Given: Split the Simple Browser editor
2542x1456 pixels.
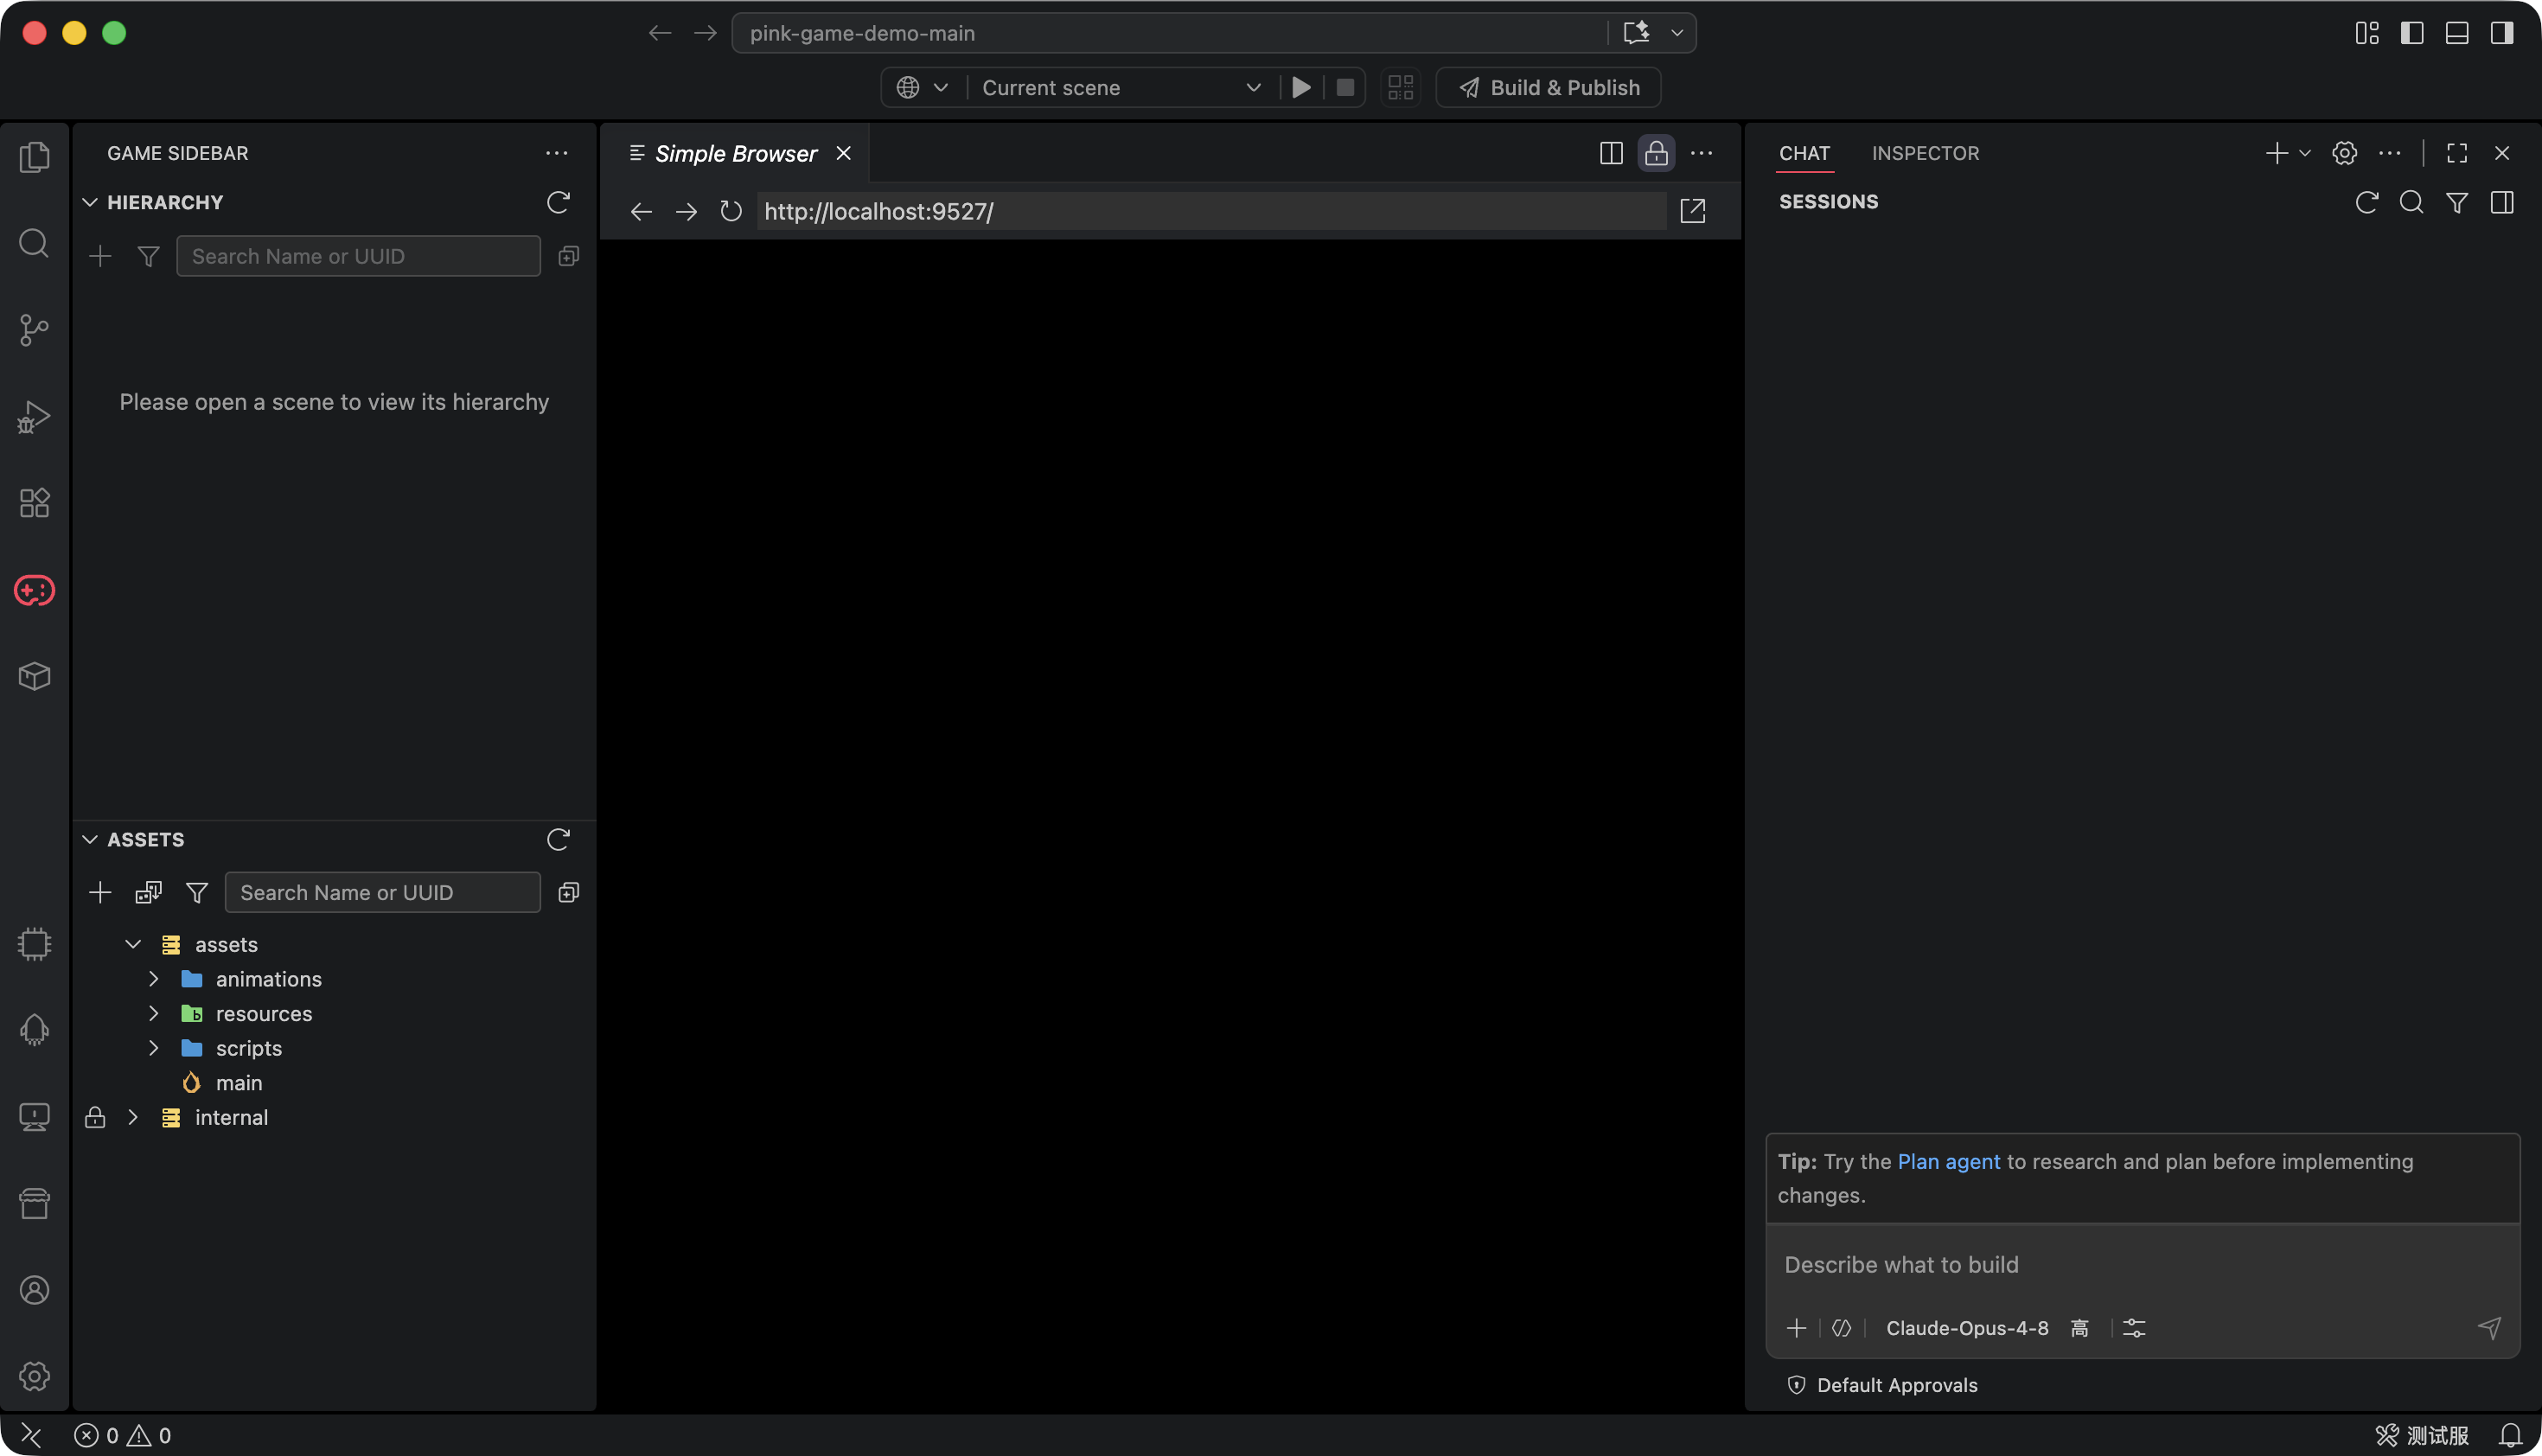Looking at the screenshot, I should [1611, 153].
